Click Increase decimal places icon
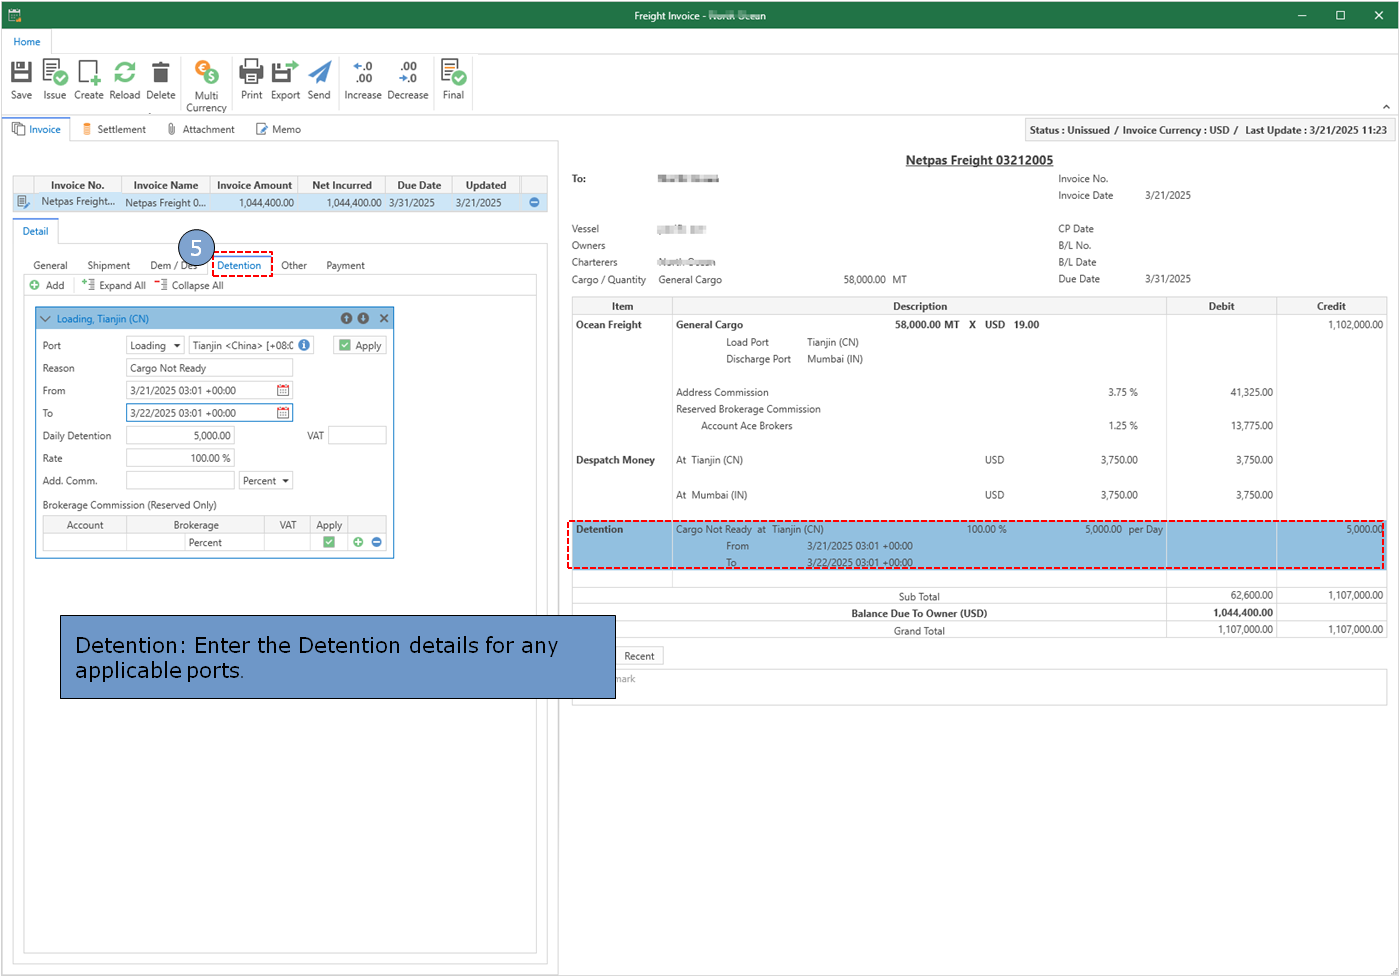1400x977 pixels. [x=363, y=80]
